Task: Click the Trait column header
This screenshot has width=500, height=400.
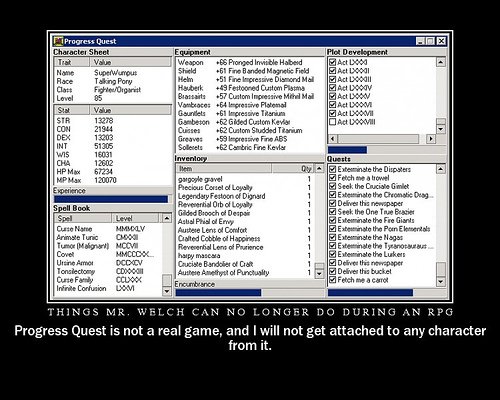Action: [72, 62]
